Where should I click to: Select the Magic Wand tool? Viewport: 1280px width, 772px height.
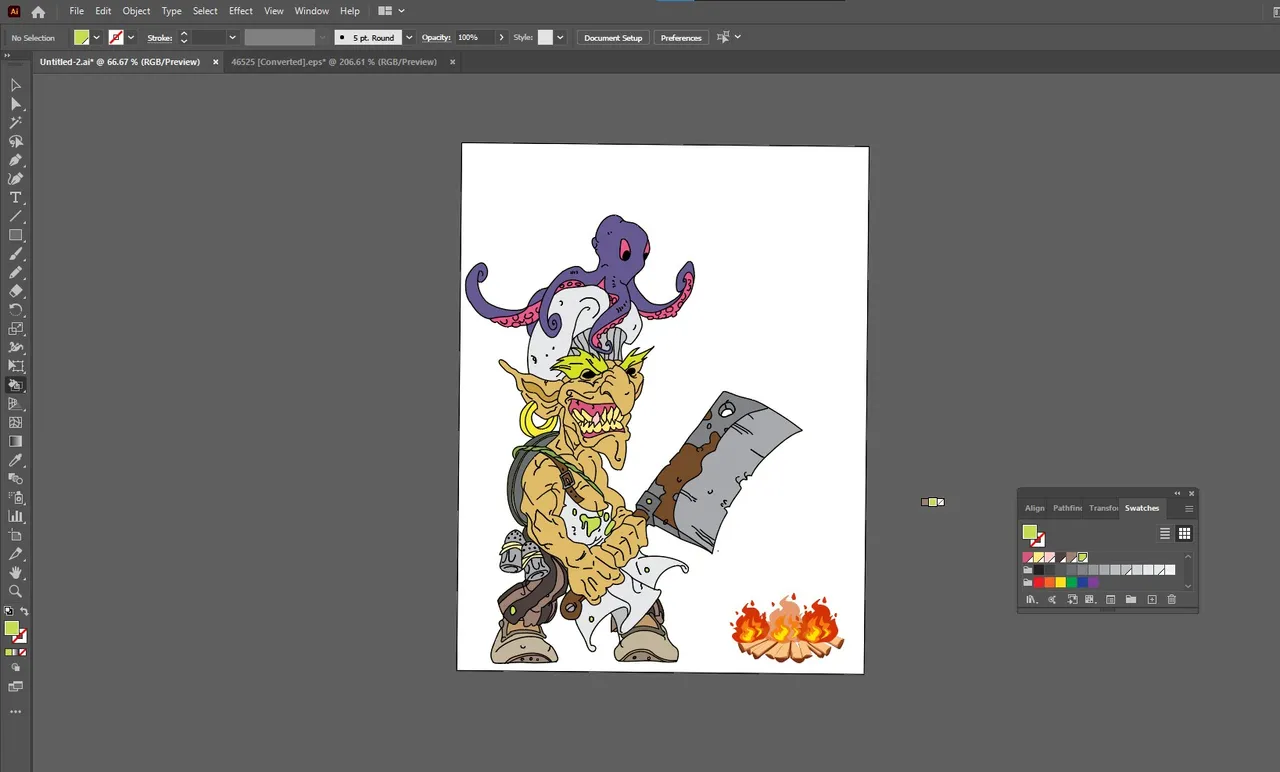15,122
